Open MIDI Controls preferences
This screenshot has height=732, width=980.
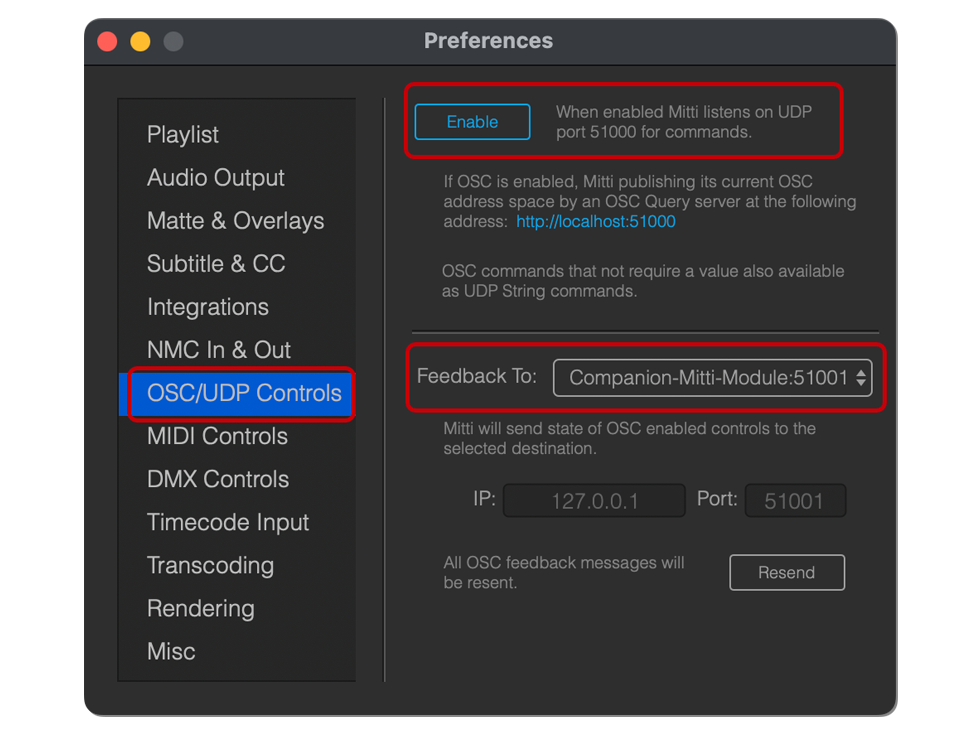click(x=217, y=436)
